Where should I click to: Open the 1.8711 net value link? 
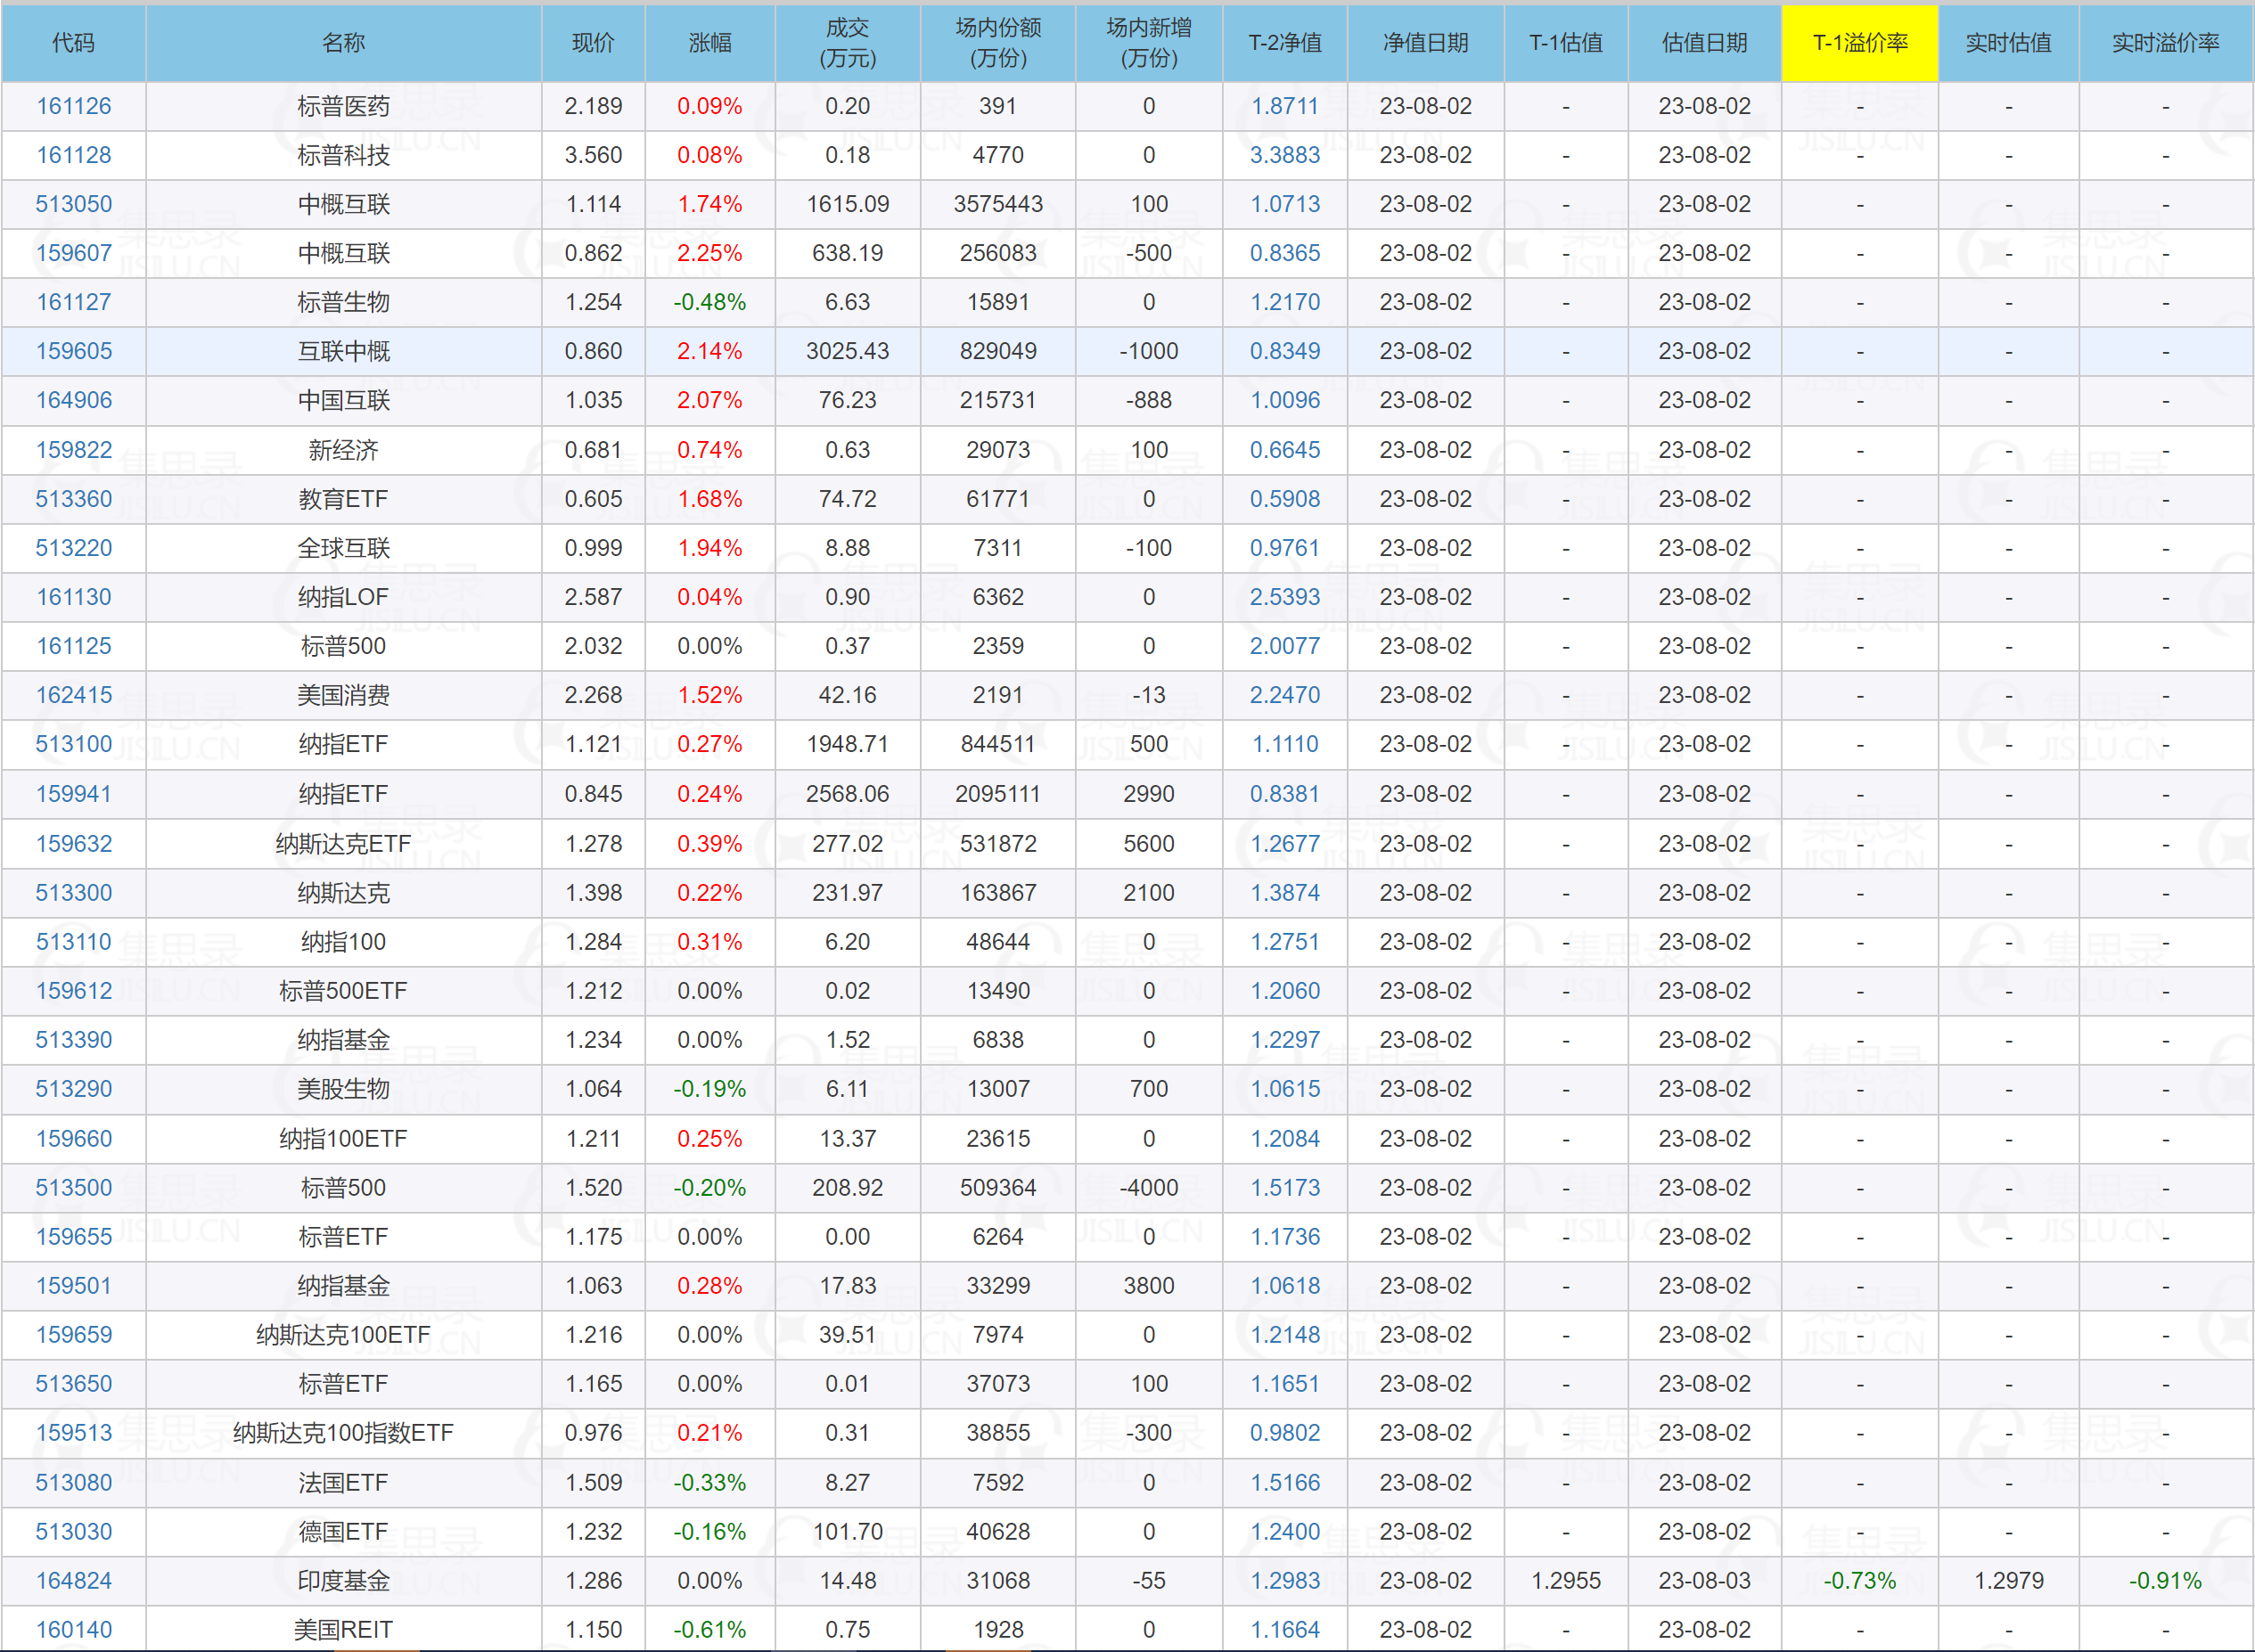click(x=1285, y=106)
